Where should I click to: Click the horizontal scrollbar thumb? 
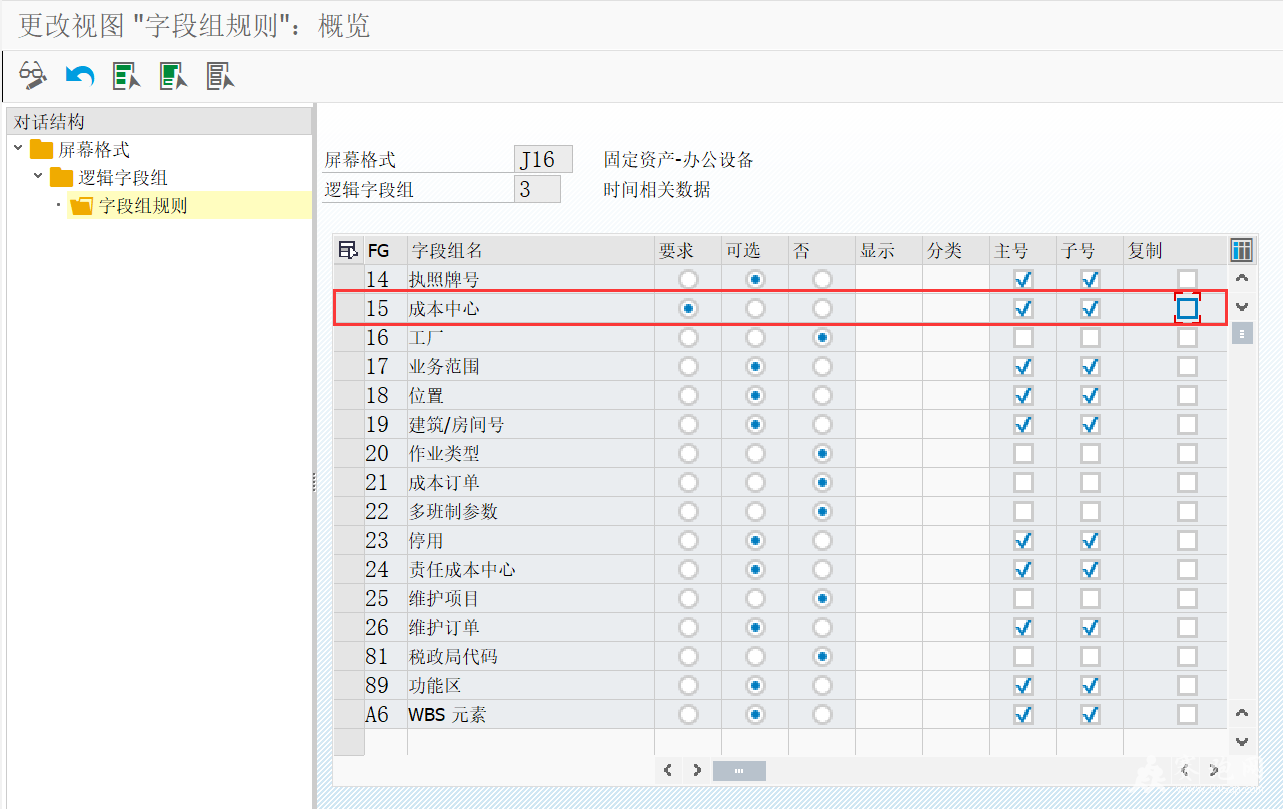pos(739,770)
